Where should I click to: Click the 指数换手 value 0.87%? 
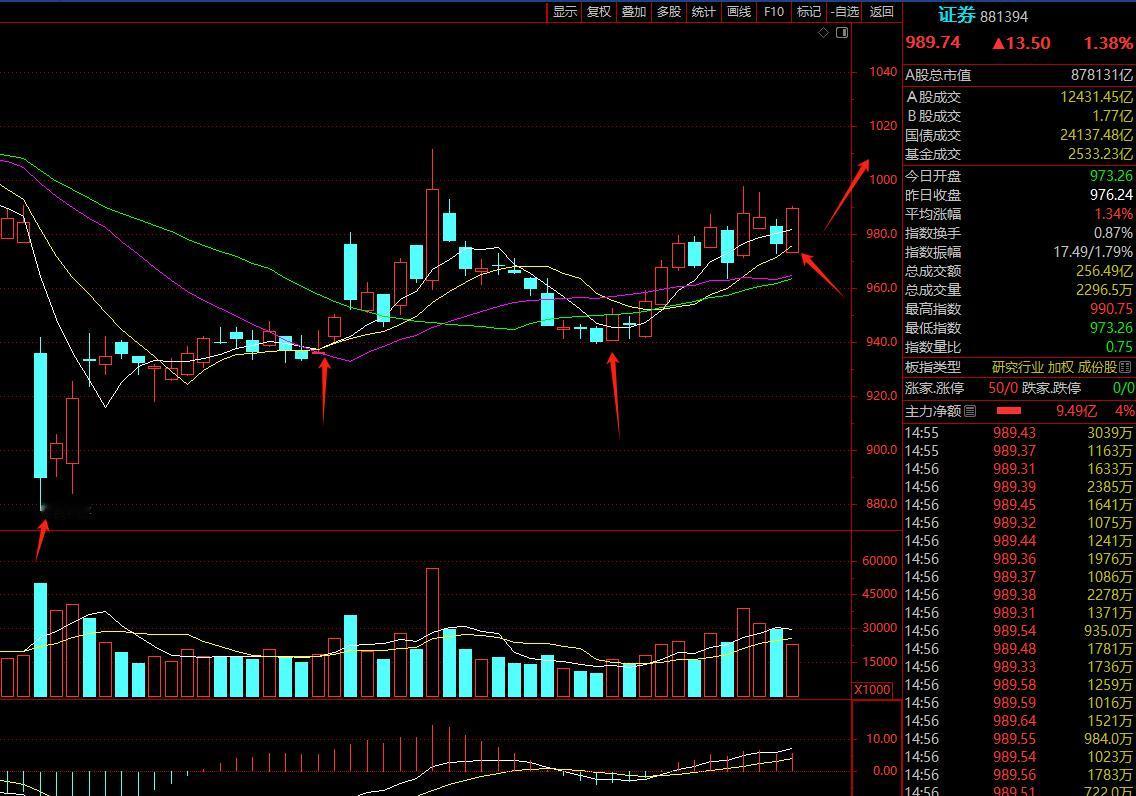coord(1114,233)
